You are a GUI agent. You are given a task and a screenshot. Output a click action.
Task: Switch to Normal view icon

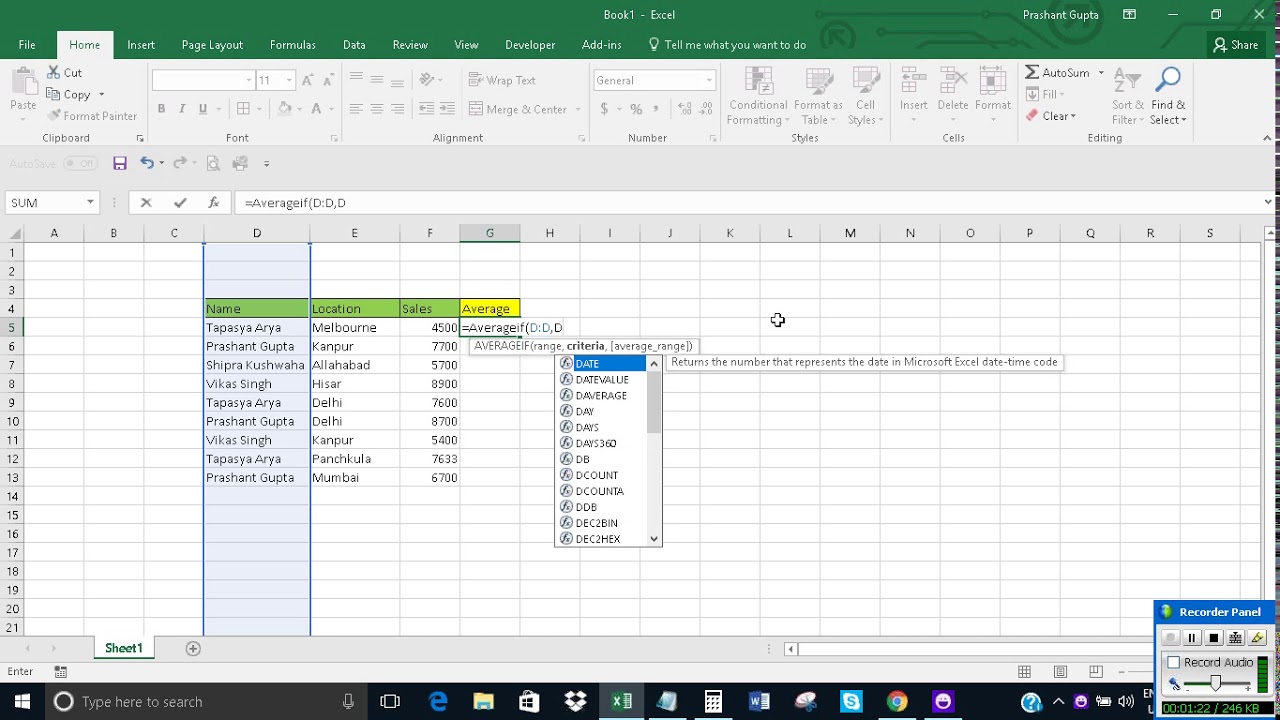point(1024,671)
